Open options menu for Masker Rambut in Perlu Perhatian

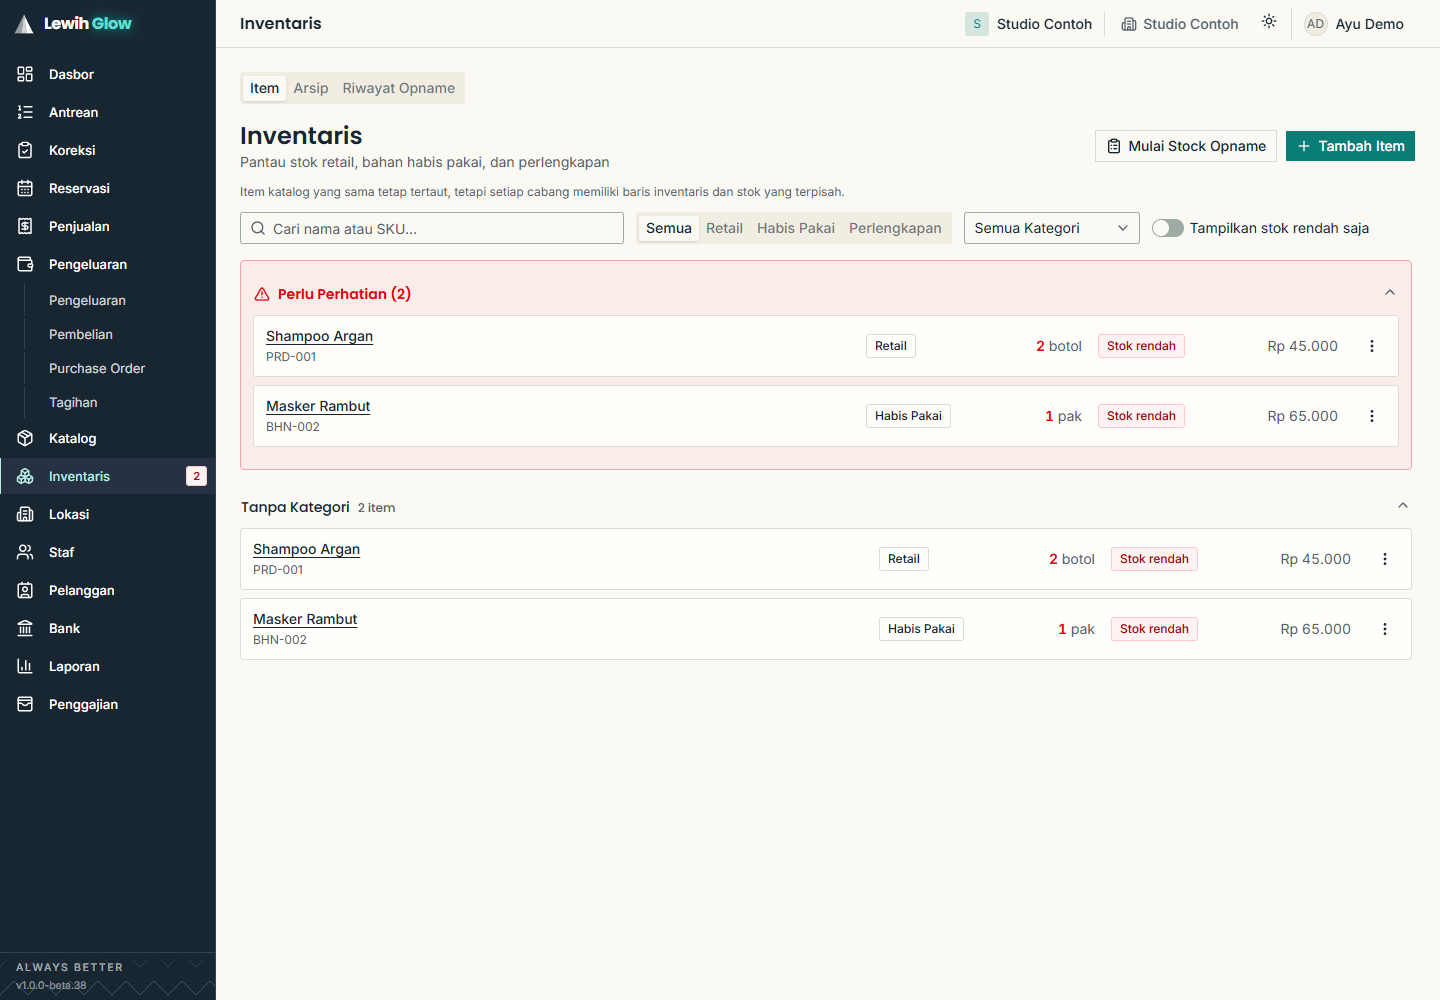click(1372, 416)
